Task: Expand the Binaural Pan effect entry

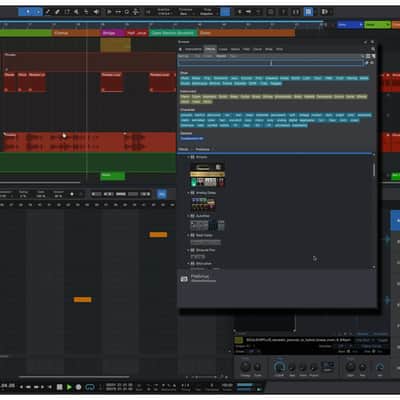Action: [x=188, y=250]
